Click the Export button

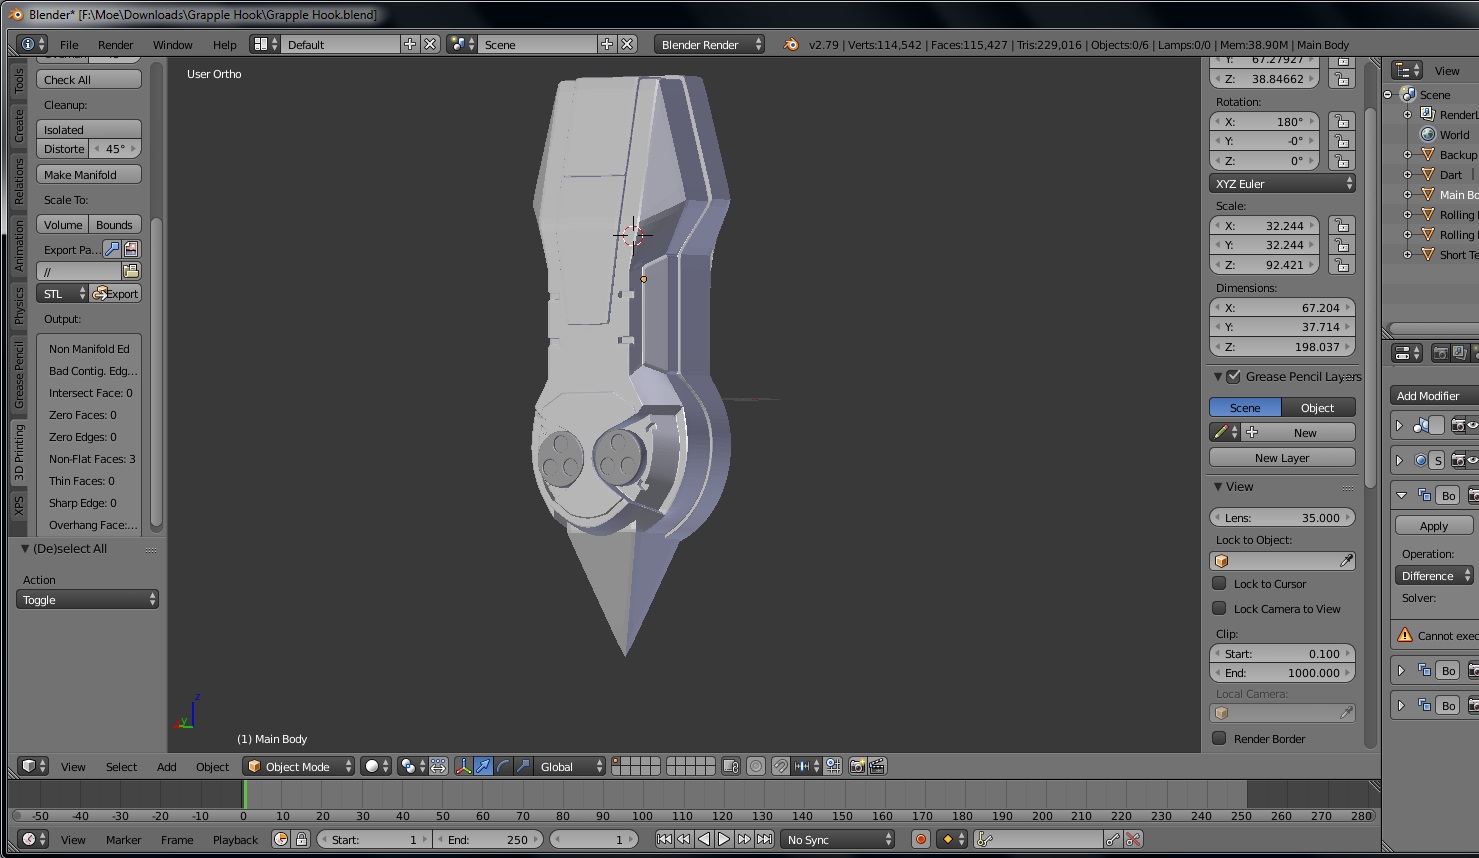(115, 293)
